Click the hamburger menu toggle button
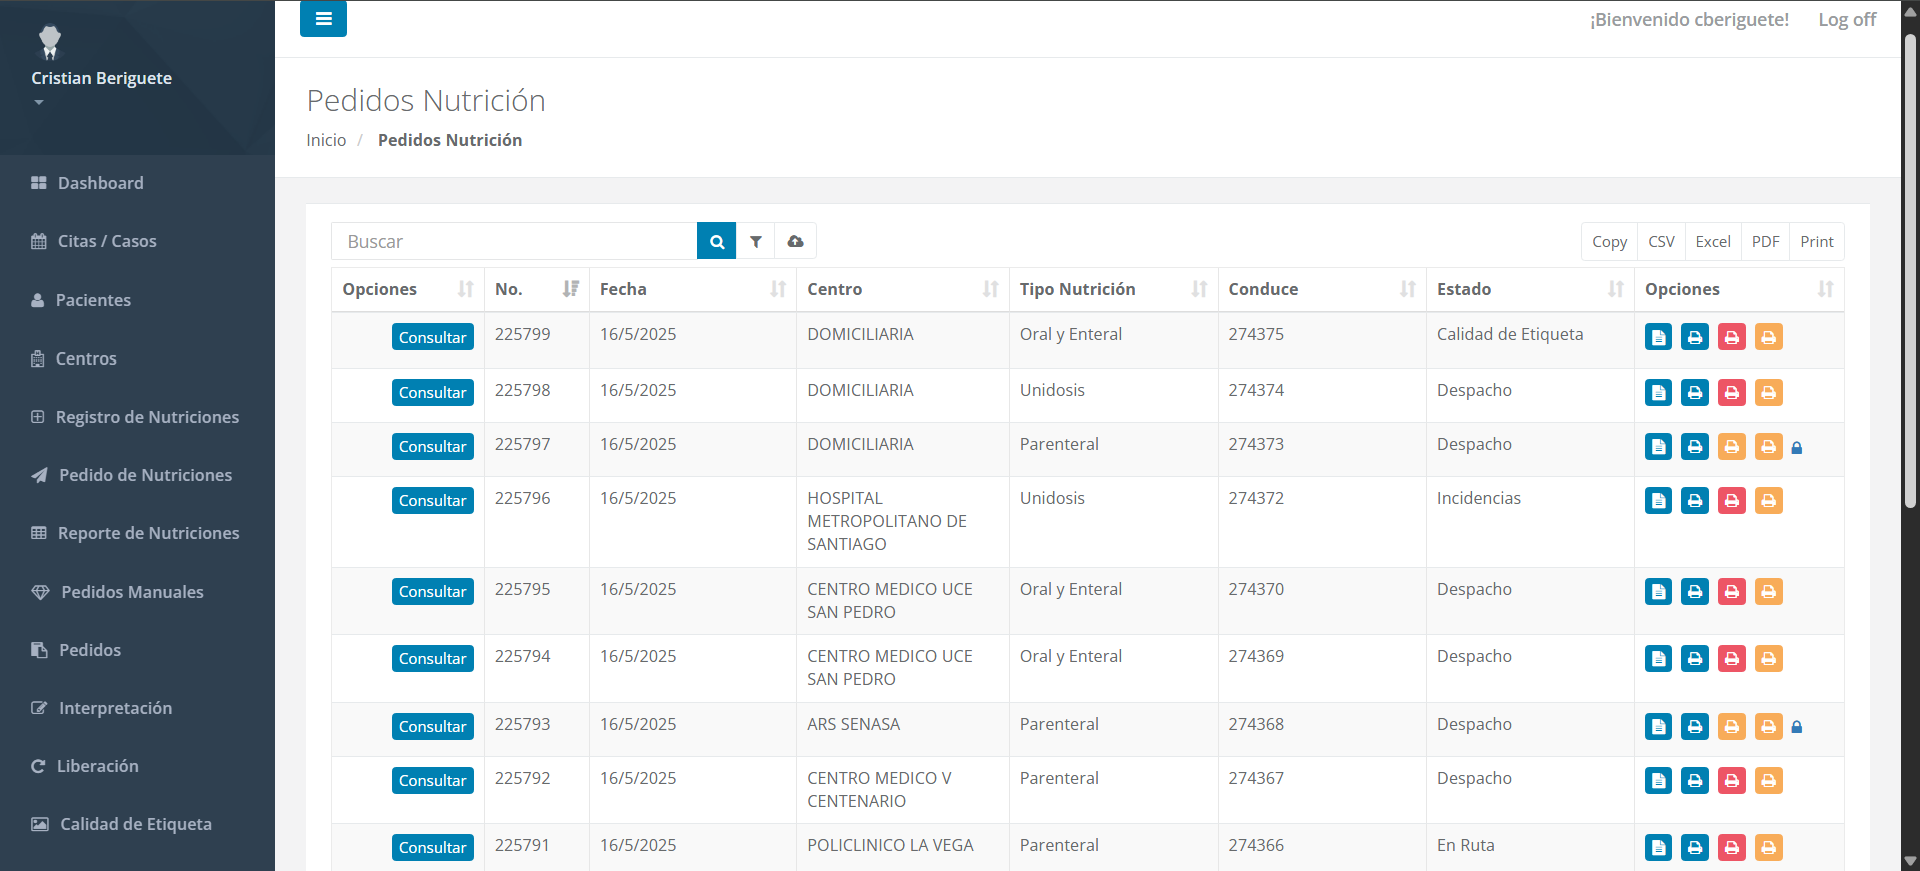 click(323, 19)
